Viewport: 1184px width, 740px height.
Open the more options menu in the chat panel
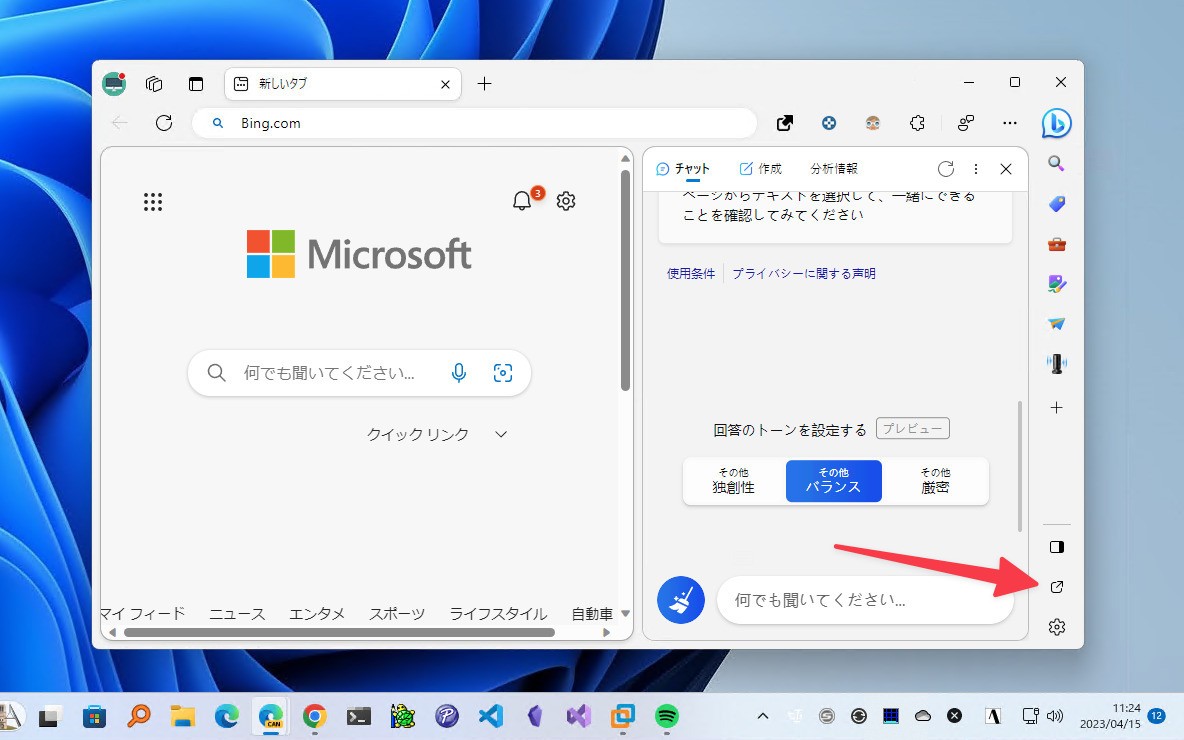pyautogui.click(x=976, y=169)
